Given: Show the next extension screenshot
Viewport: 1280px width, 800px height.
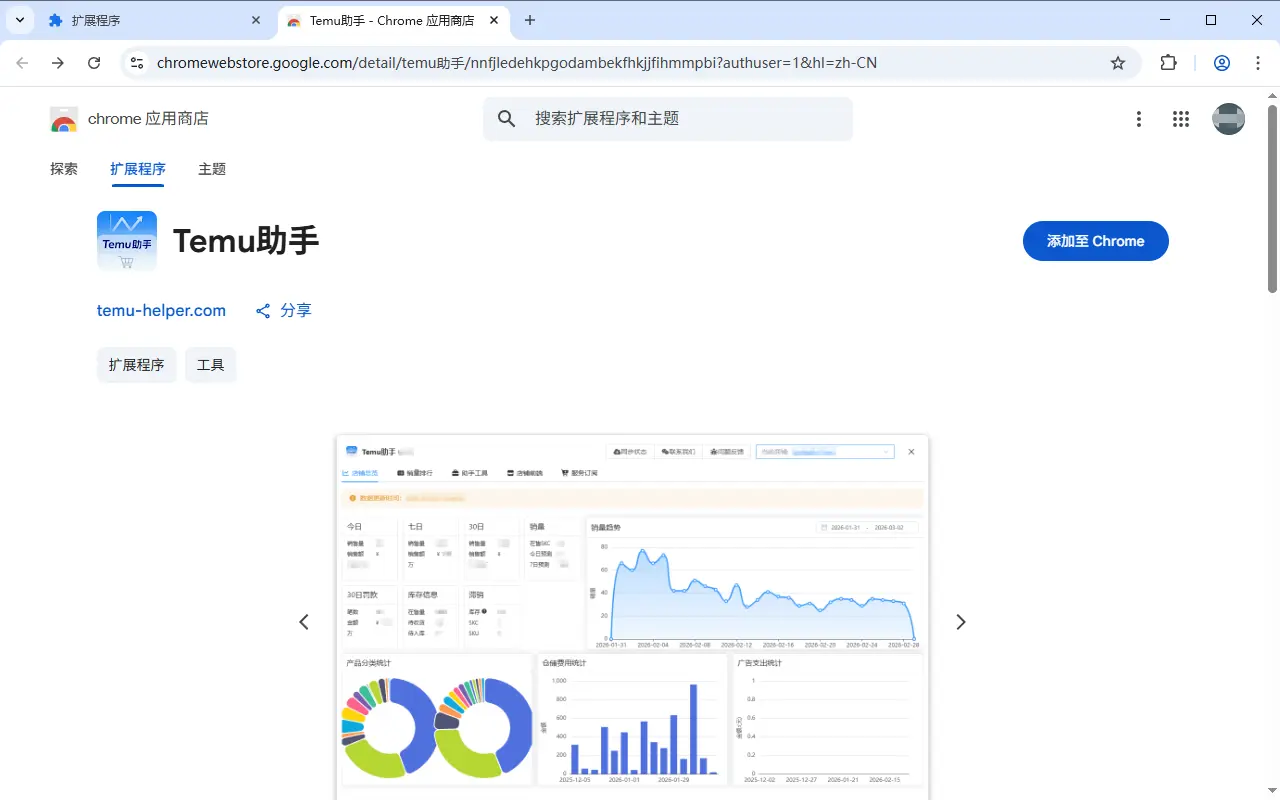Looking at the screenshot, I should click(960, 621).
